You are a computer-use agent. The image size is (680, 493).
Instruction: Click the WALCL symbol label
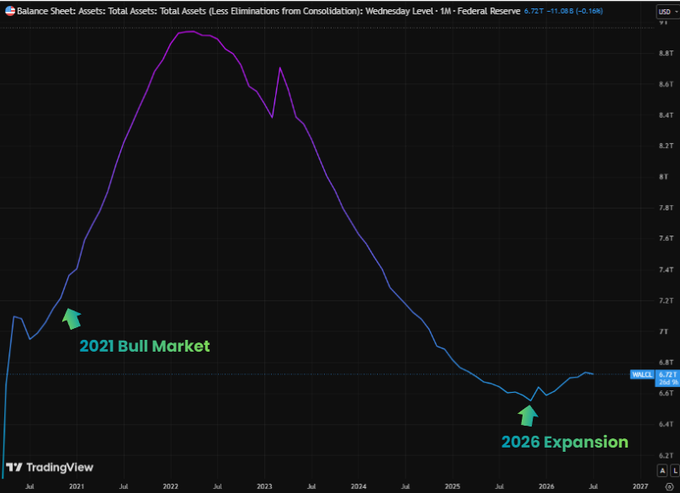pyautogui.click(x=642, y=375)
